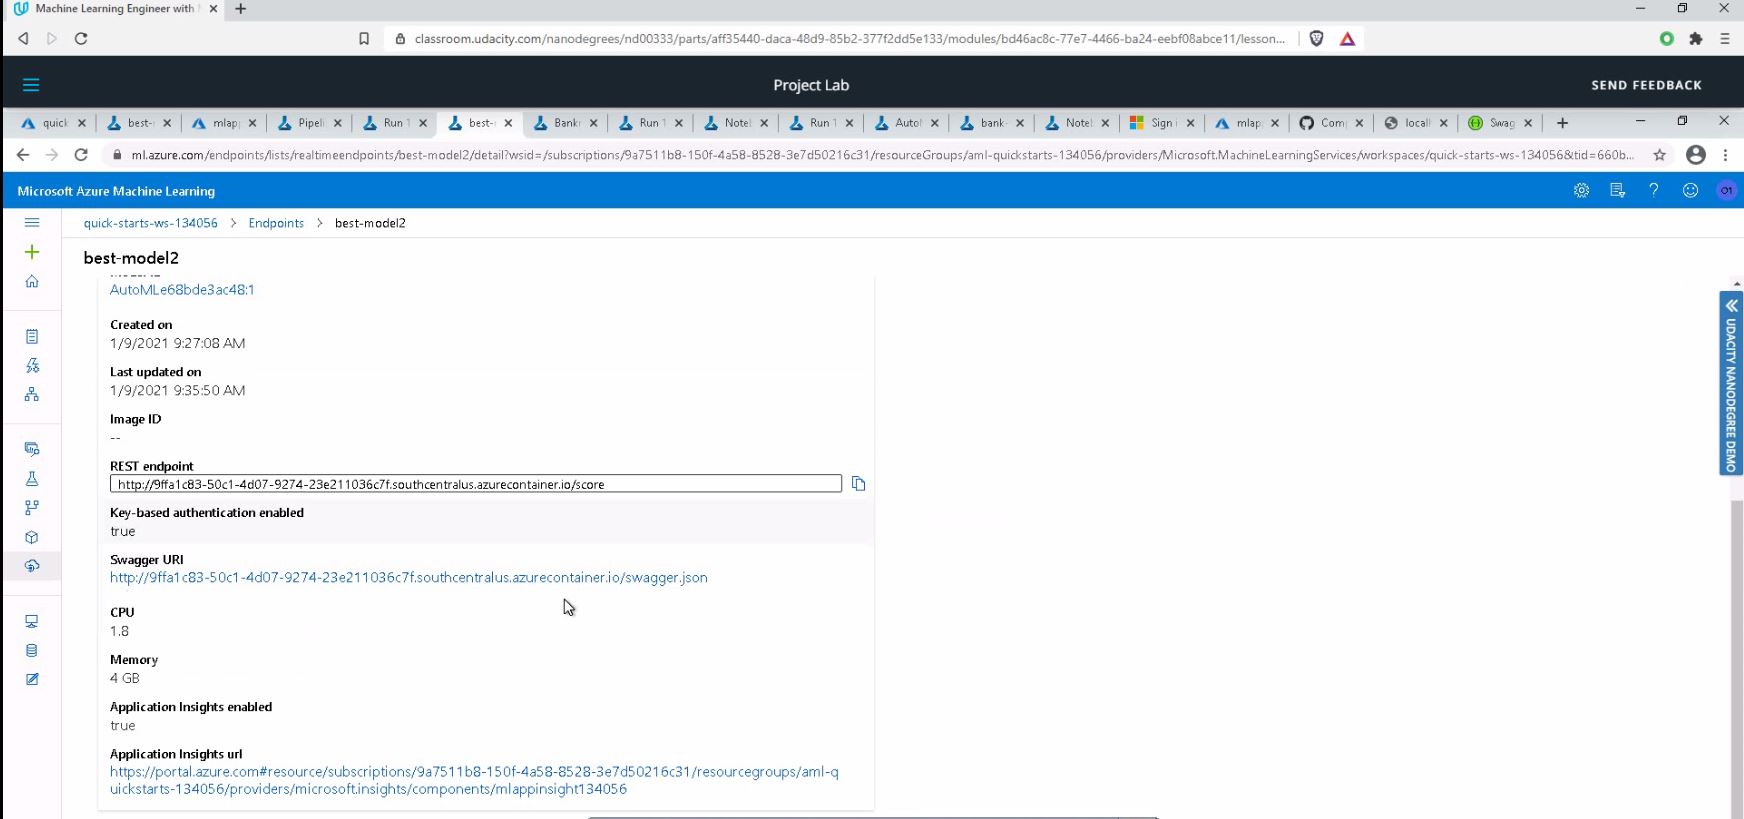Open the help question mark icon
The width and height of the screenshot is (1744, 819).
click(1654, 191)
